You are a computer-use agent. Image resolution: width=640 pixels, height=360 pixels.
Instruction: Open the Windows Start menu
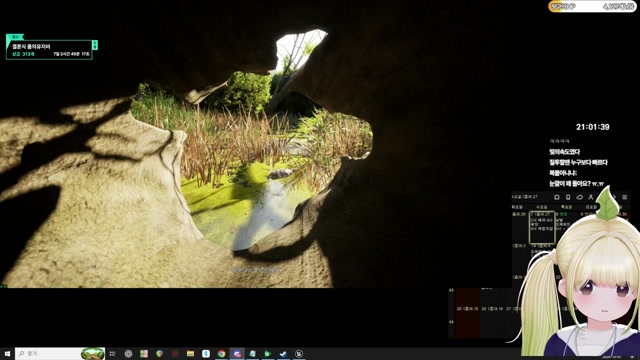point(7,353)
